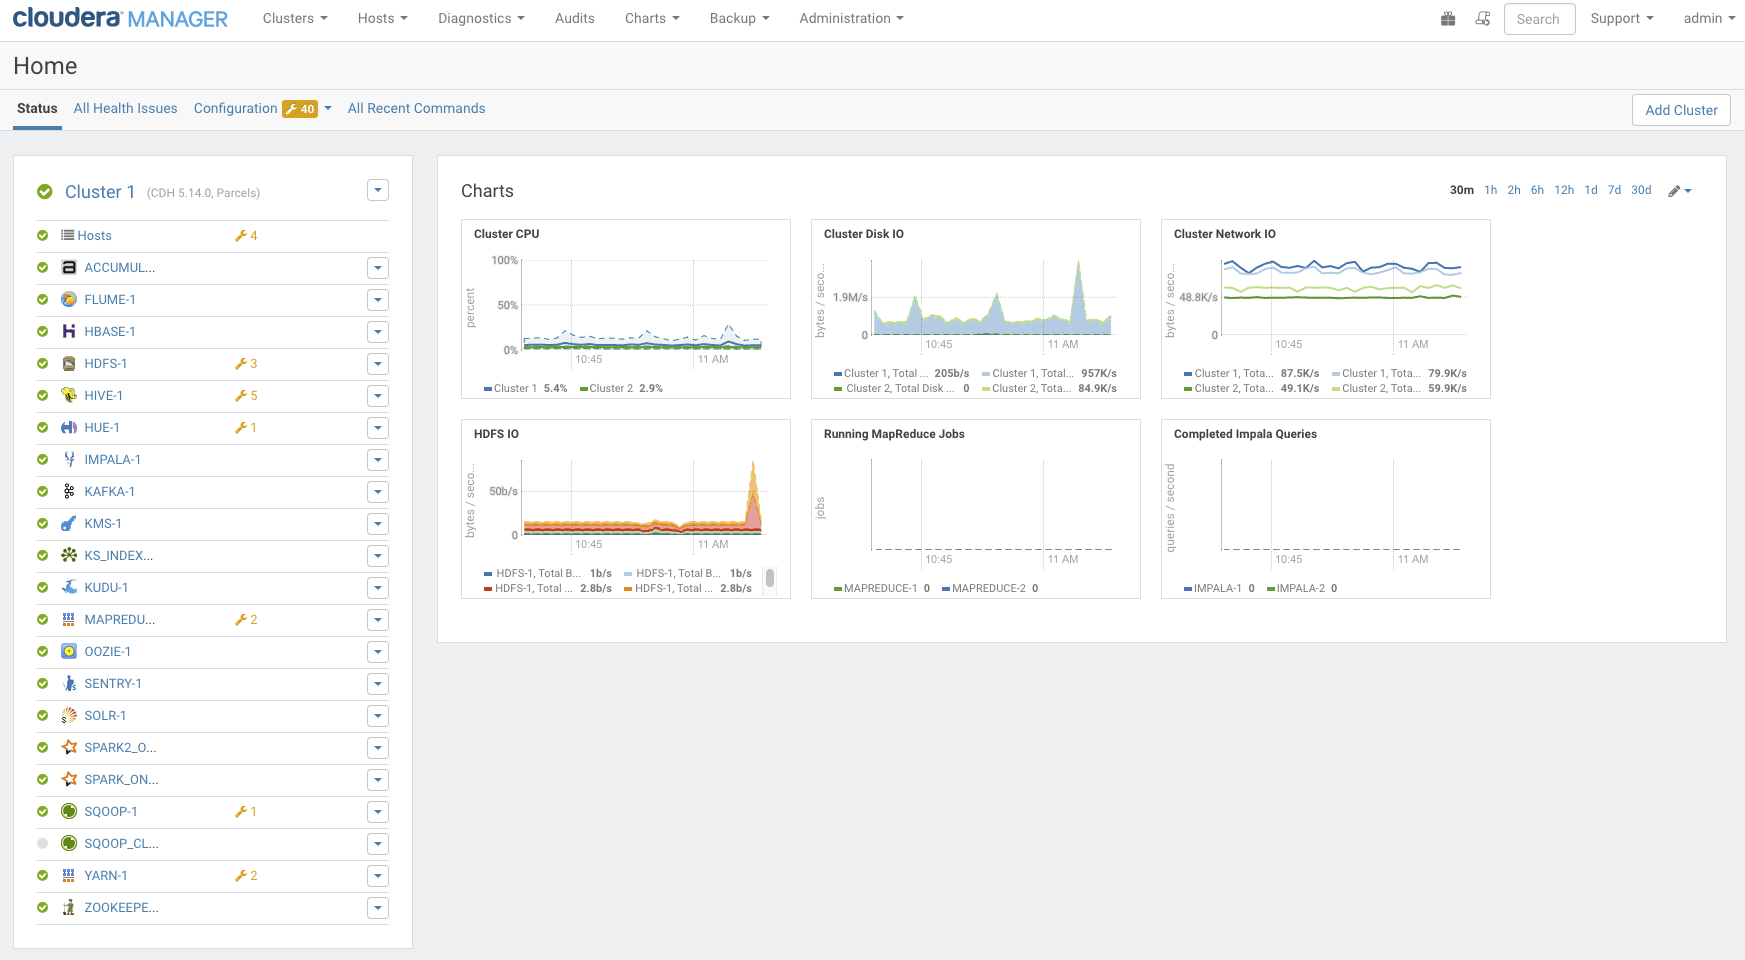Click Cluster 1 green health status icon
1745x960 pixels.
(x=45, y=192)
